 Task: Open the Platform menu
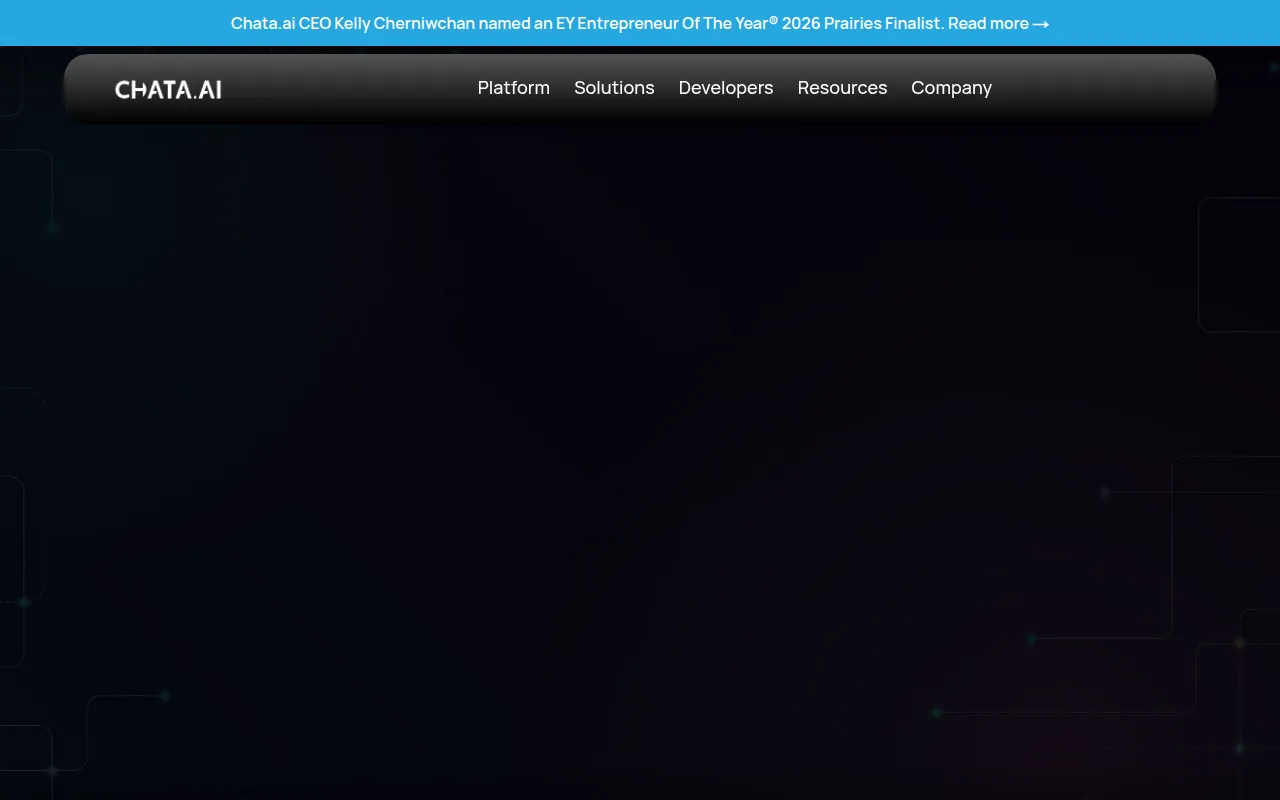coord(514,88)
